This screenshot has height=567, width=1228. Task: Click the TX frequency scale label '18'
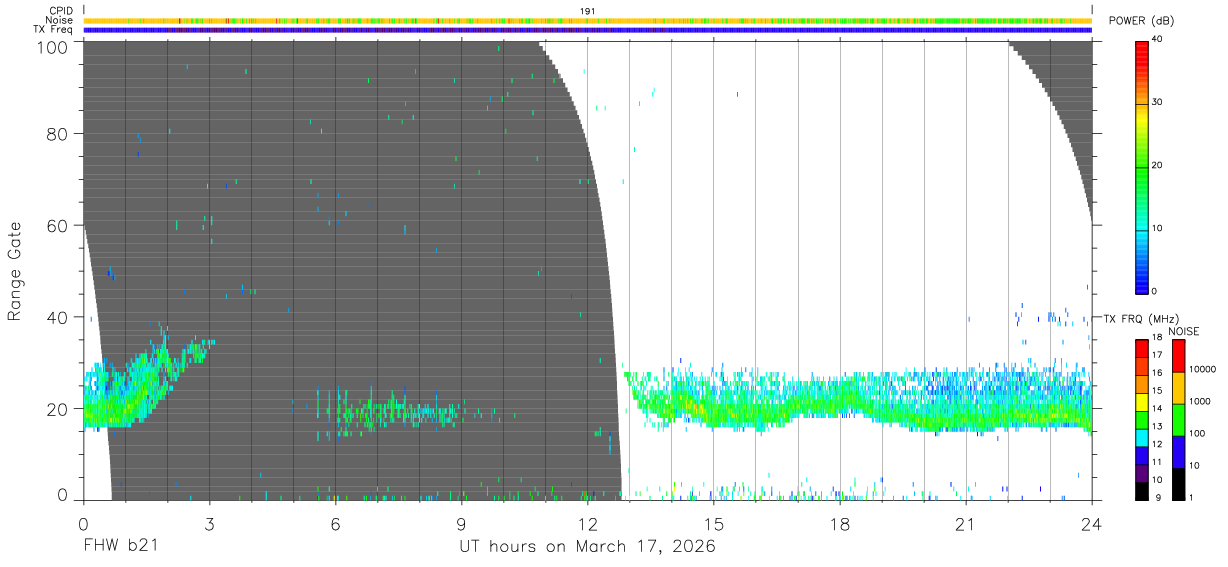[1157, 338]
